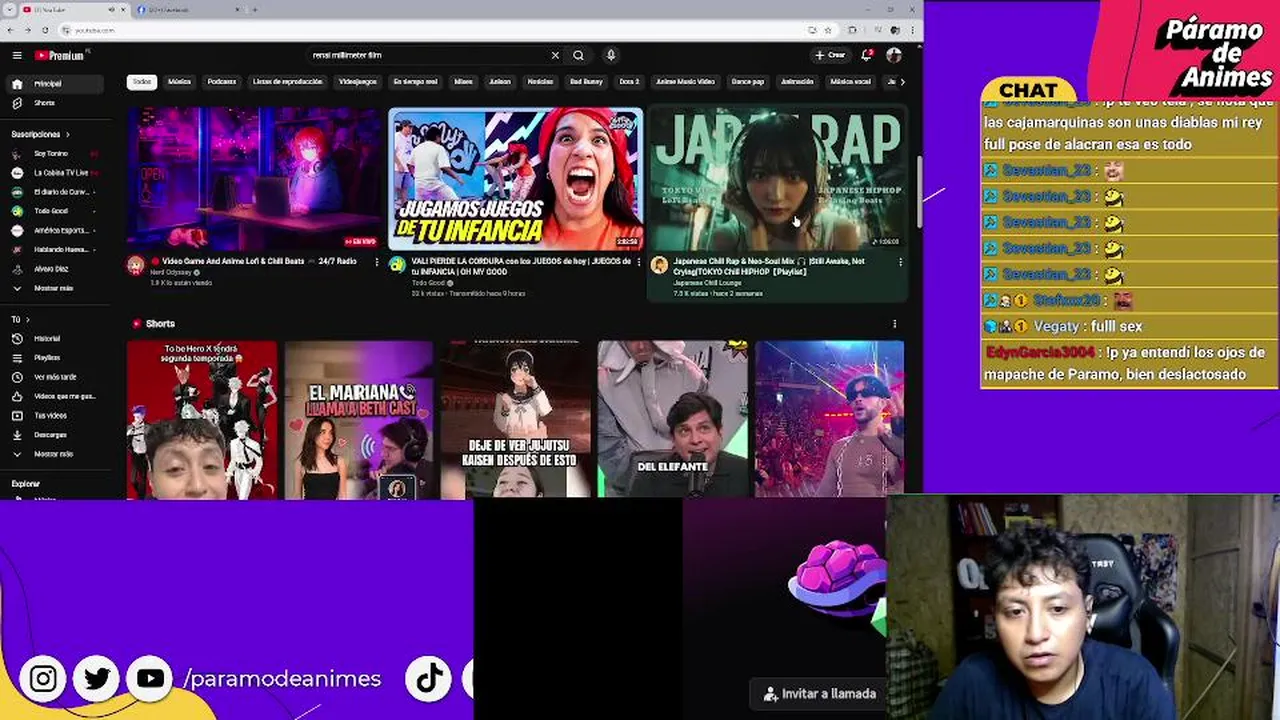Click Invitar a llamada button
This screenshot has width=1280, height=720.
click(819, 693)
